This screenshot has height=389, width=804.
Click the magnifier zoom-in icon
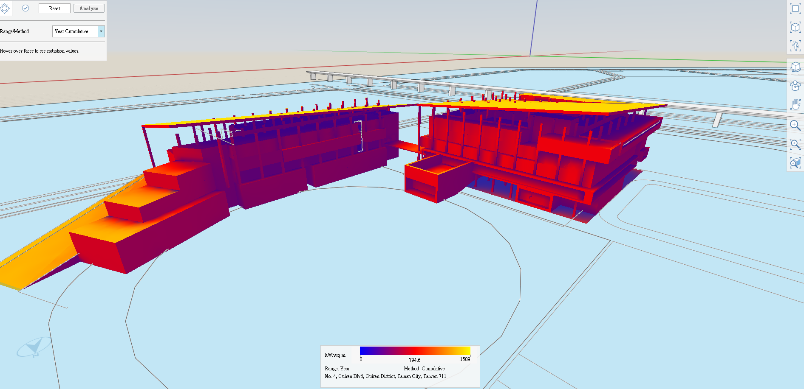[795, 125]
